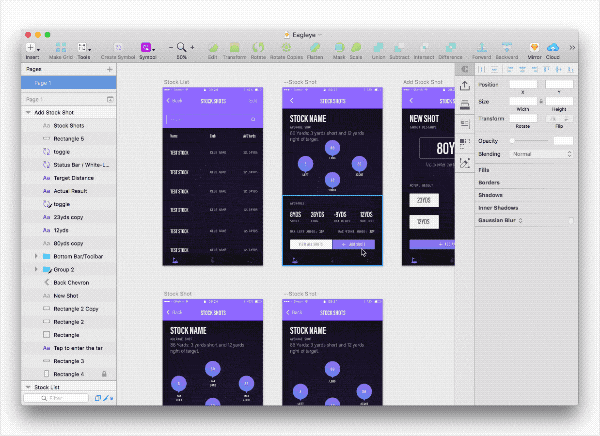Toggle the Gaussian Blur checkbox

[x=571, y=220]
